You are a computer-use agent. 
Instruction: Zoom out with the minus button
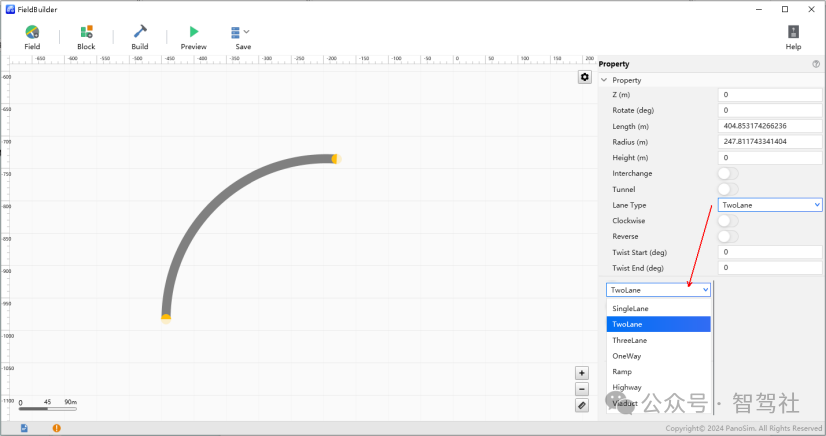582,389
